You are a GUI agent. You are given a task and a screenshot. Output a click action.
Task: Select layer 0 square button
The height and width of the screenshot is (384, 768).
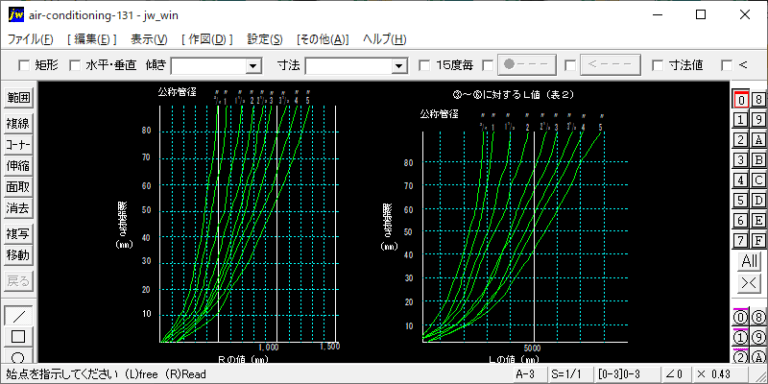coord(741,100)
